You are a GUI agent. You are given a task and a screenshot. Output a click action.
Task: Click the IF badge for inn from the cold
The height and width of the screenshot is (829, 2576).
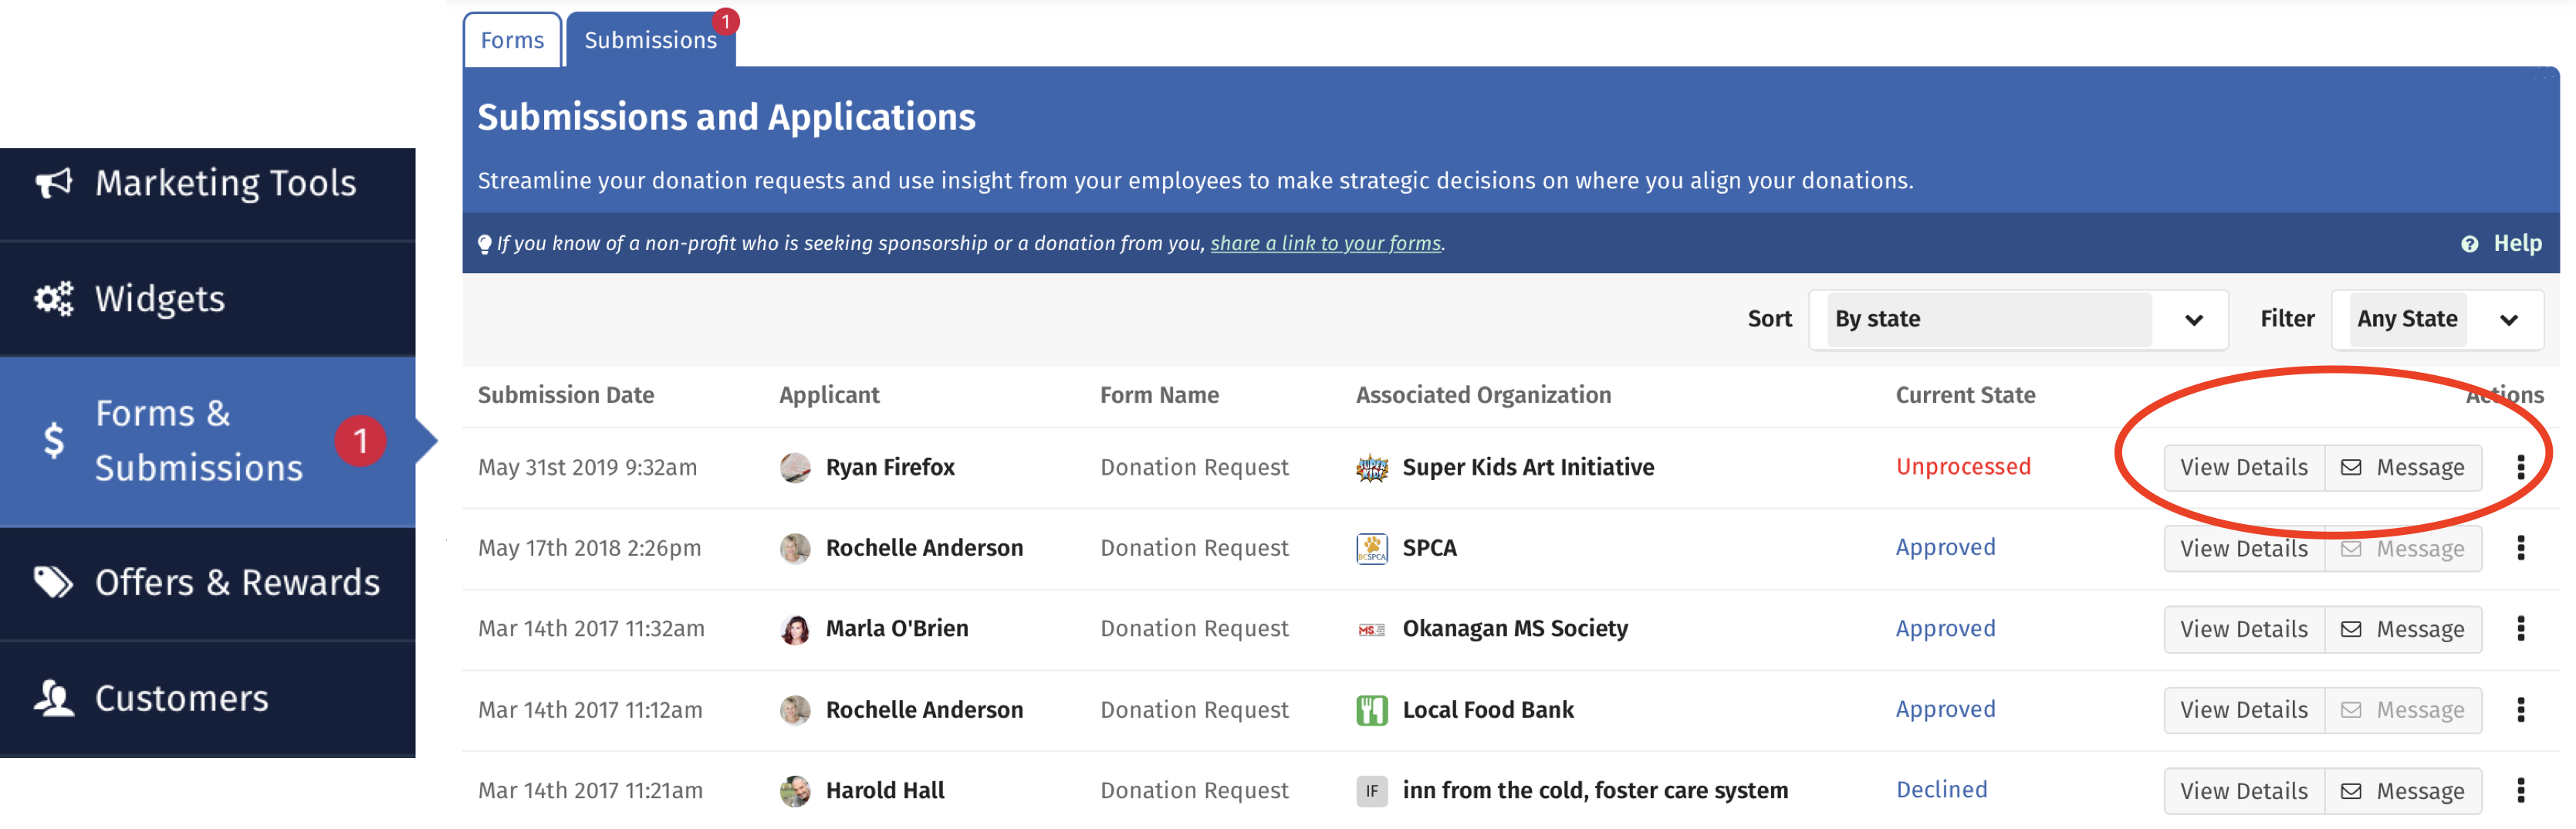pyautogui.click(x=1372, y=791)
